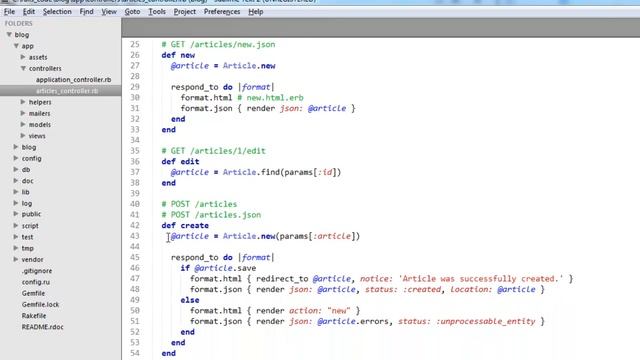The image size is (640, 360).
Task: Collapse the top-level blog folder arrow
Action: pos(9,35)
